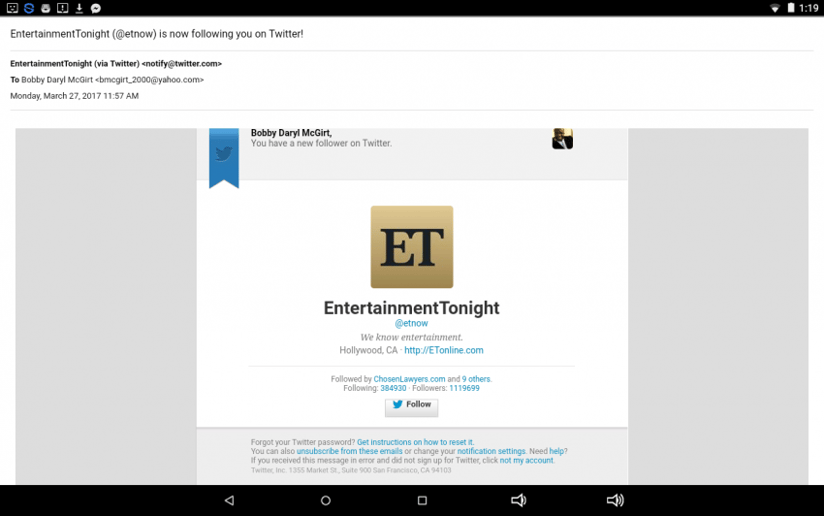
Task: Click the Twitter bird bookmark ribbon
Action: 224,158
